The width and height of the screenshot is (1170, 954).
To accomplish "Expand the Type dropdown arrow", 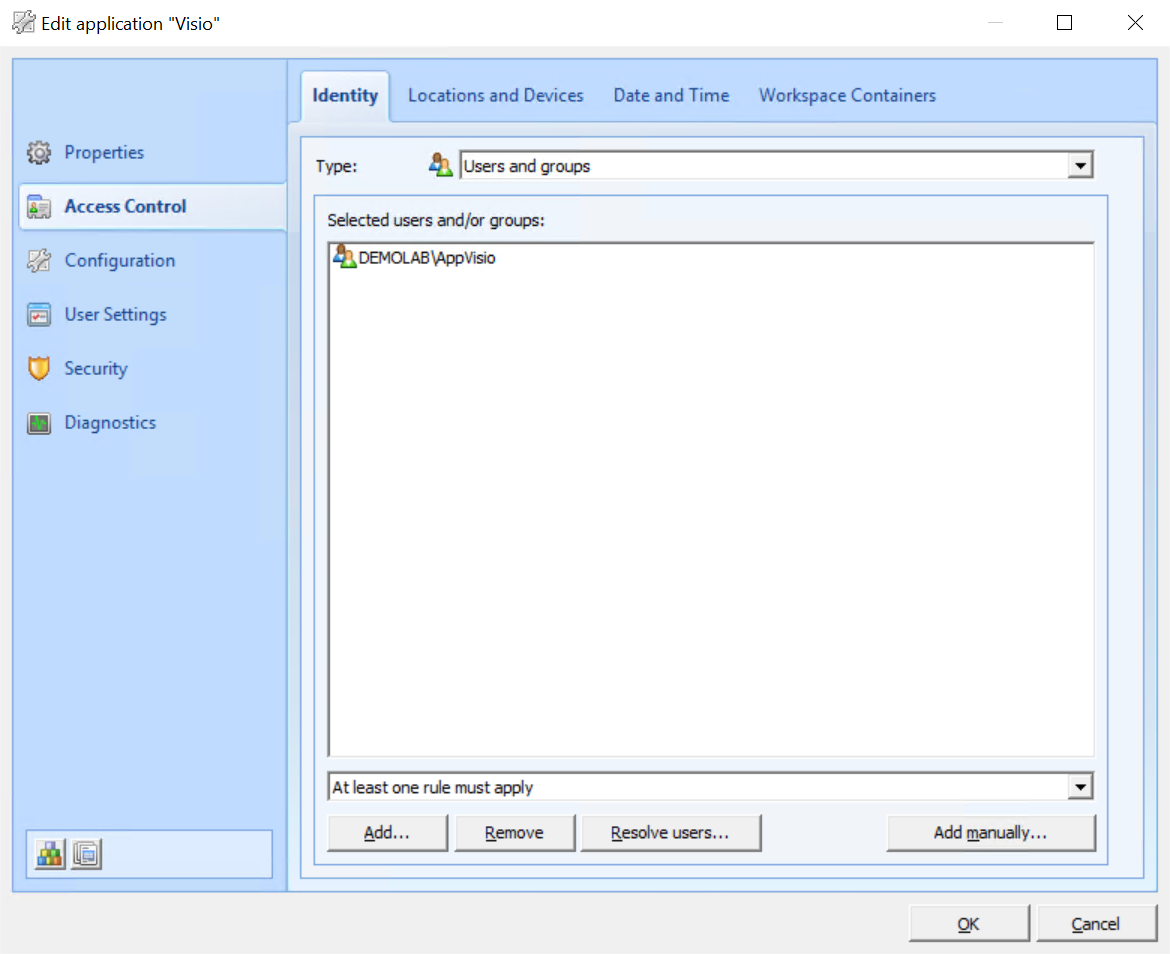I will tap(1080, 166).
